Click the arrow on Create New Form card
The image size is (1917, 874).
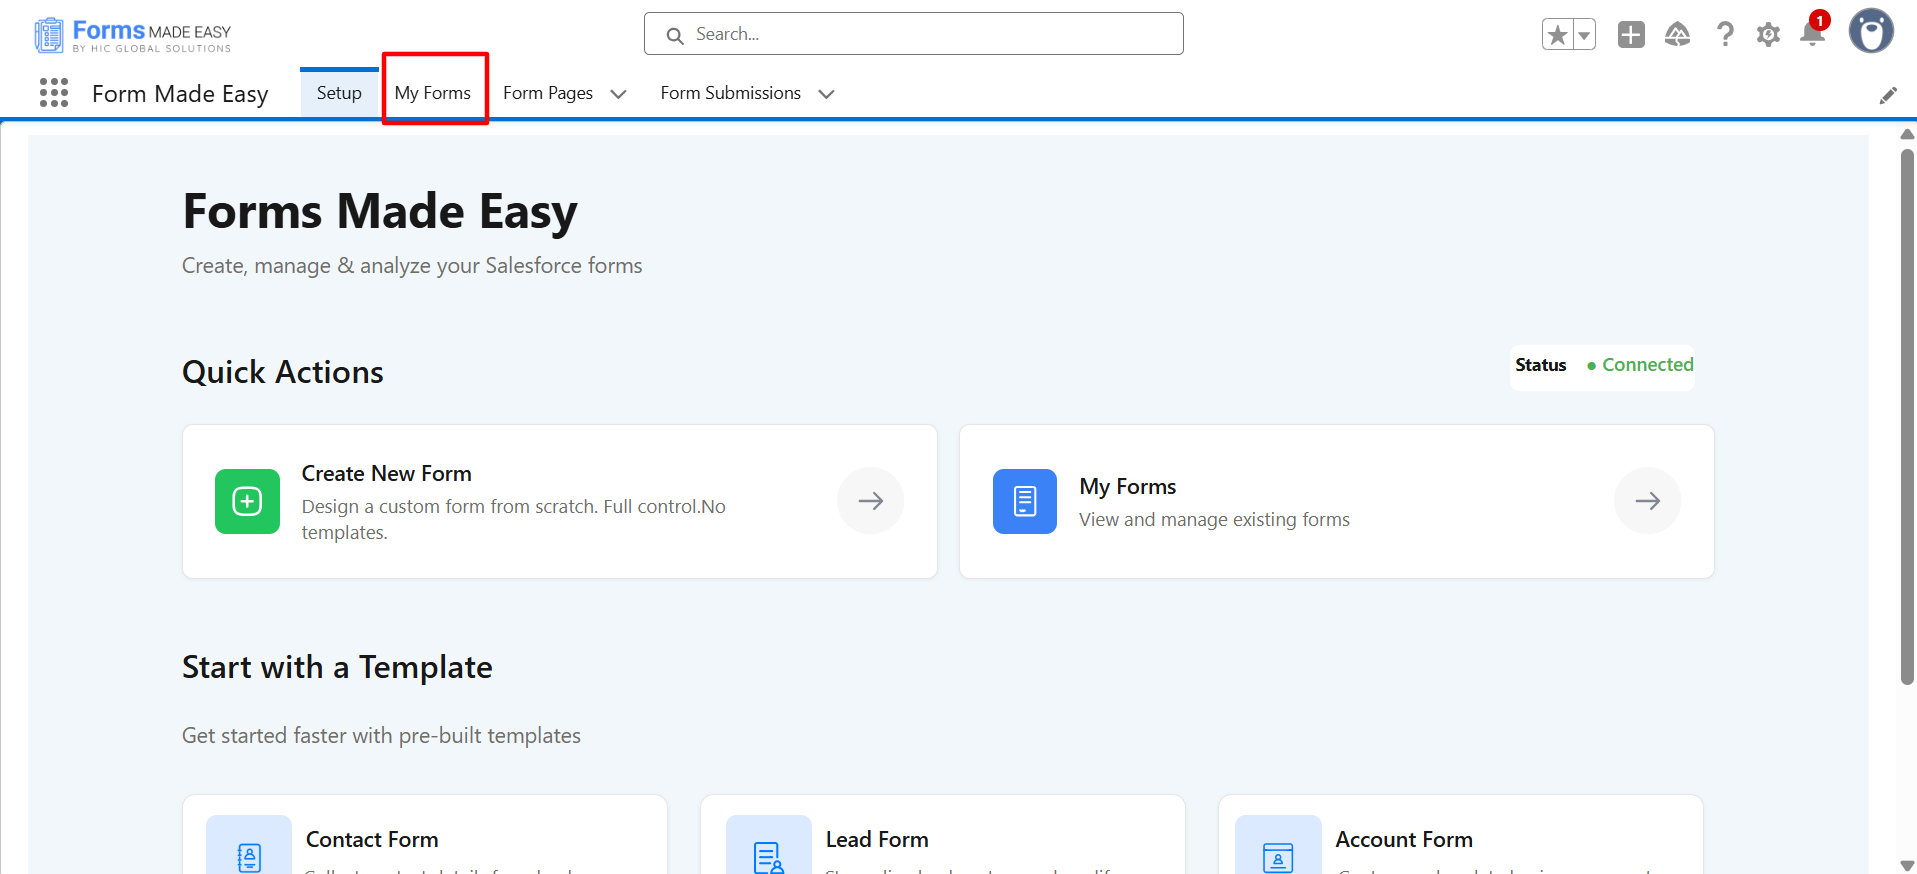click(x=870, y=501)
